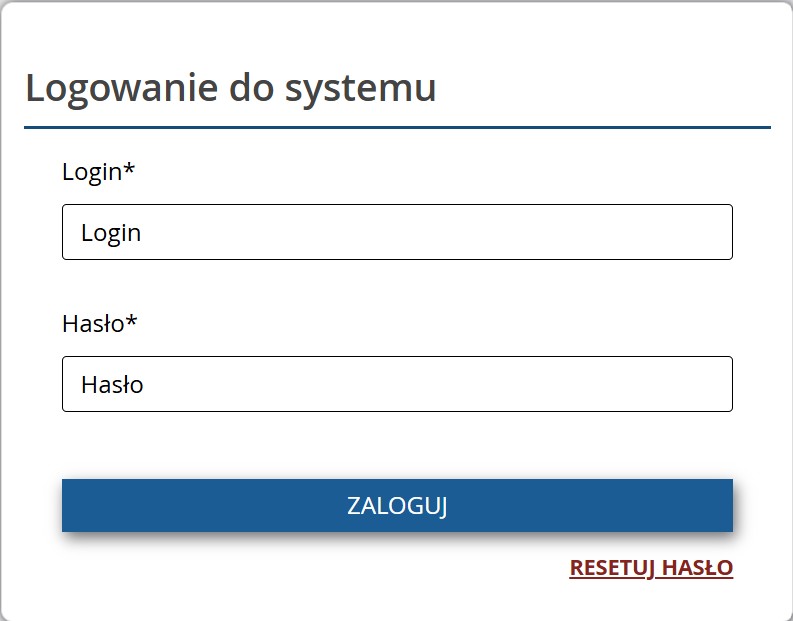Activate the first text box under Login*
Viewport: 793px width, 621px height.
coord(397,232)
